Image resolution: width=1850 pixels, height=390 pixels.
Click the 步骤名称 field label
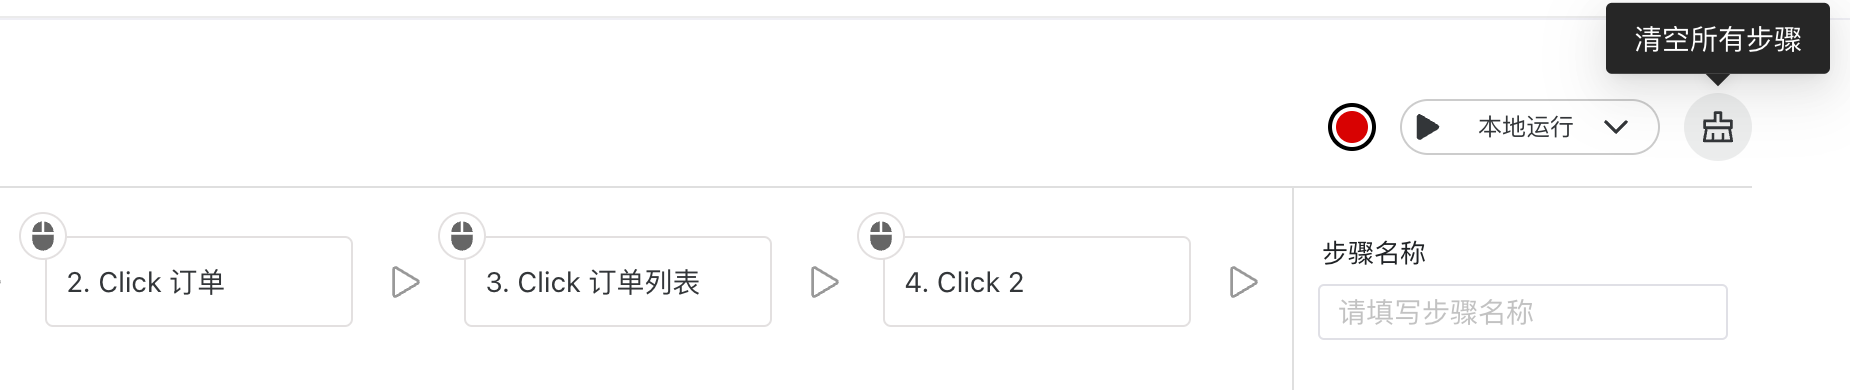point(1374,253)
